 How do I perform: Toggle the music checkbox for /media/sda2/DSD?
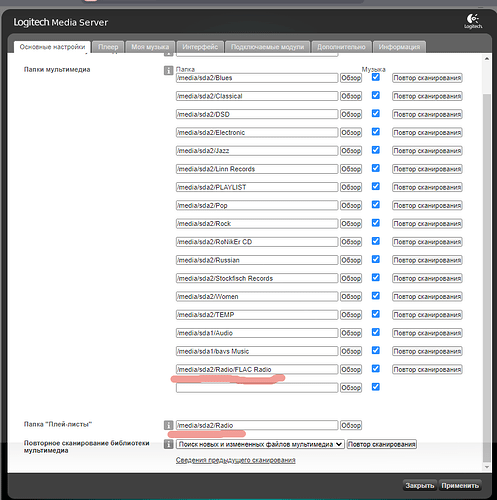coord(376,113)
